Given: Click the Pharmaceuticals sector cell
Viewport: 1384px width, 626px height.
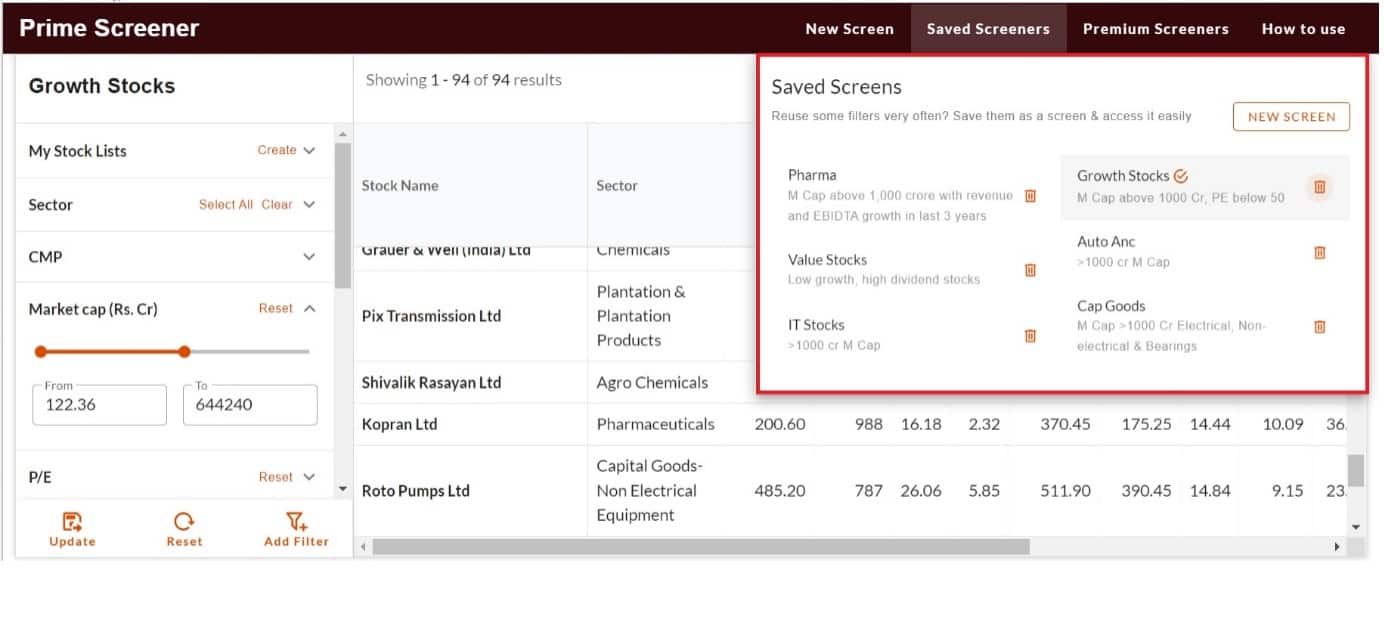Looking at the screenshot, I should [656, 424].
